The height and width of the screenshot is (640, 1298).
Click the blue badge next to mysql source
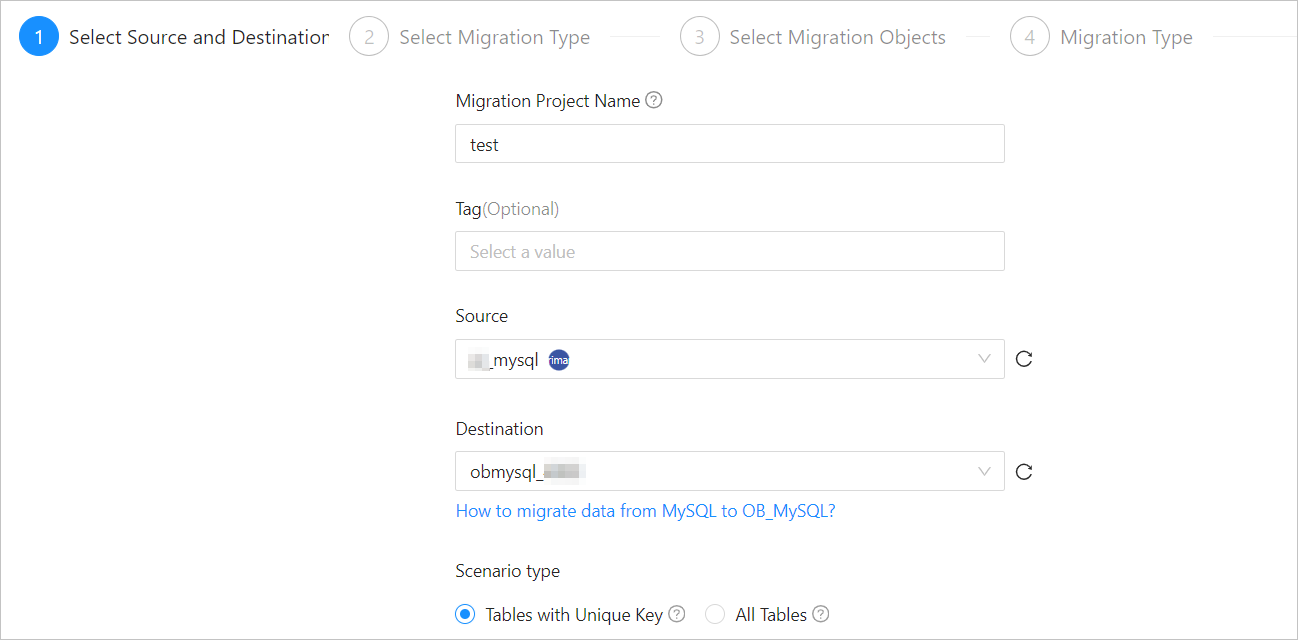pos(558,359)
